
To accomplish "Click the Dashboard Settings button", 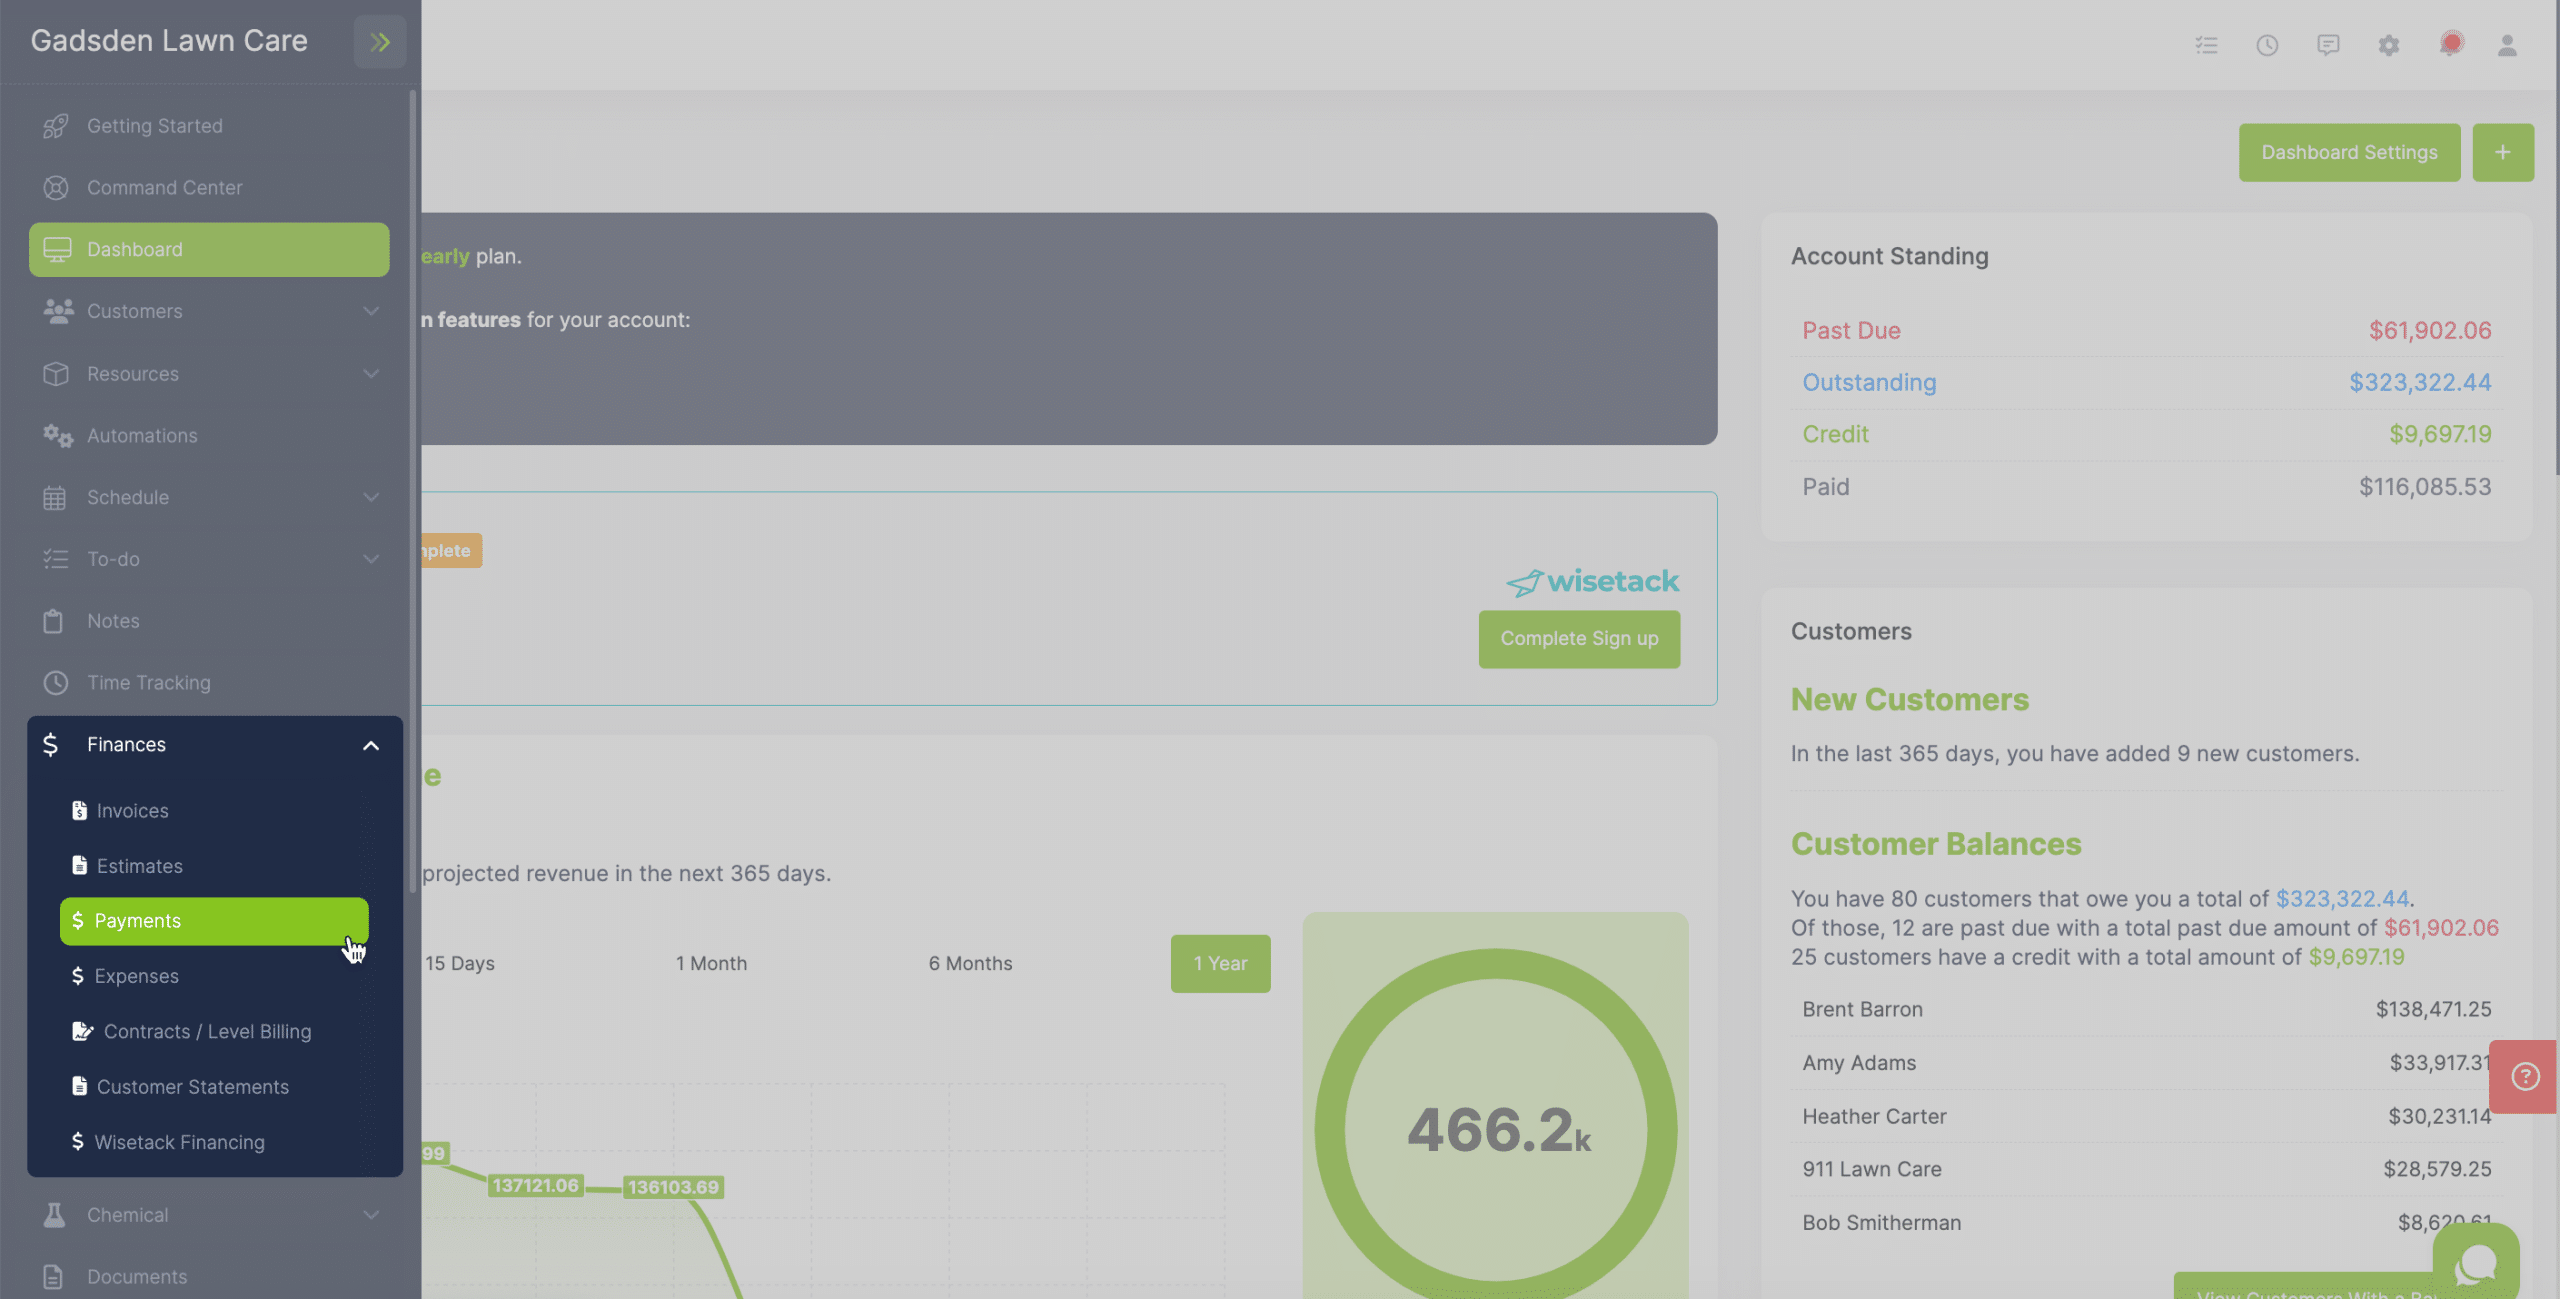I will click(x=2349, y=153).
